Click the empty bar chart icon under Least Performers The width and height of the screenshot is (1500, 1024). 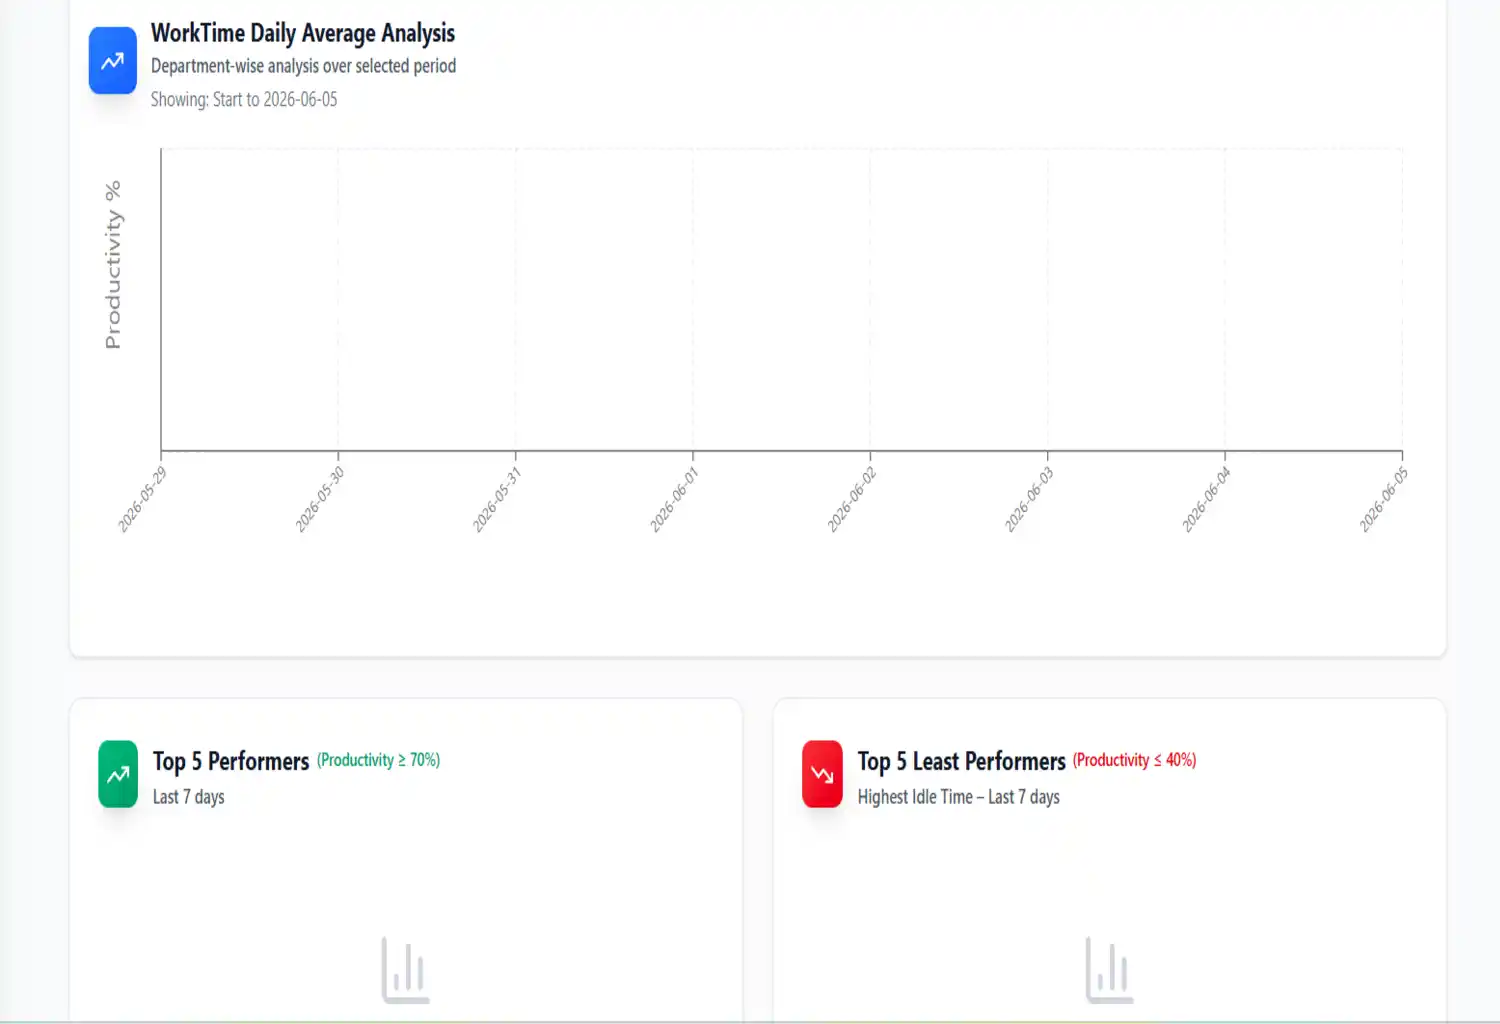1109,970
